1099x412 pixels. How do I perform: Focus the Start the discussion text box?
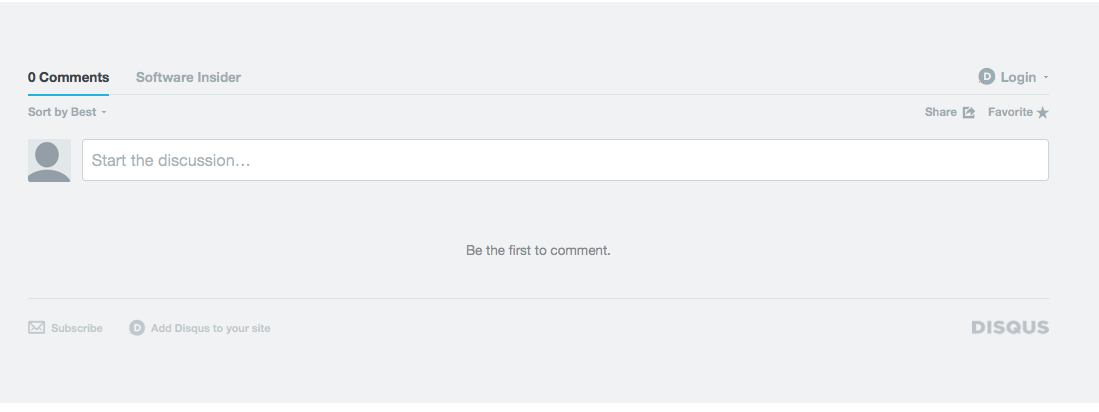tap(565, 160)
